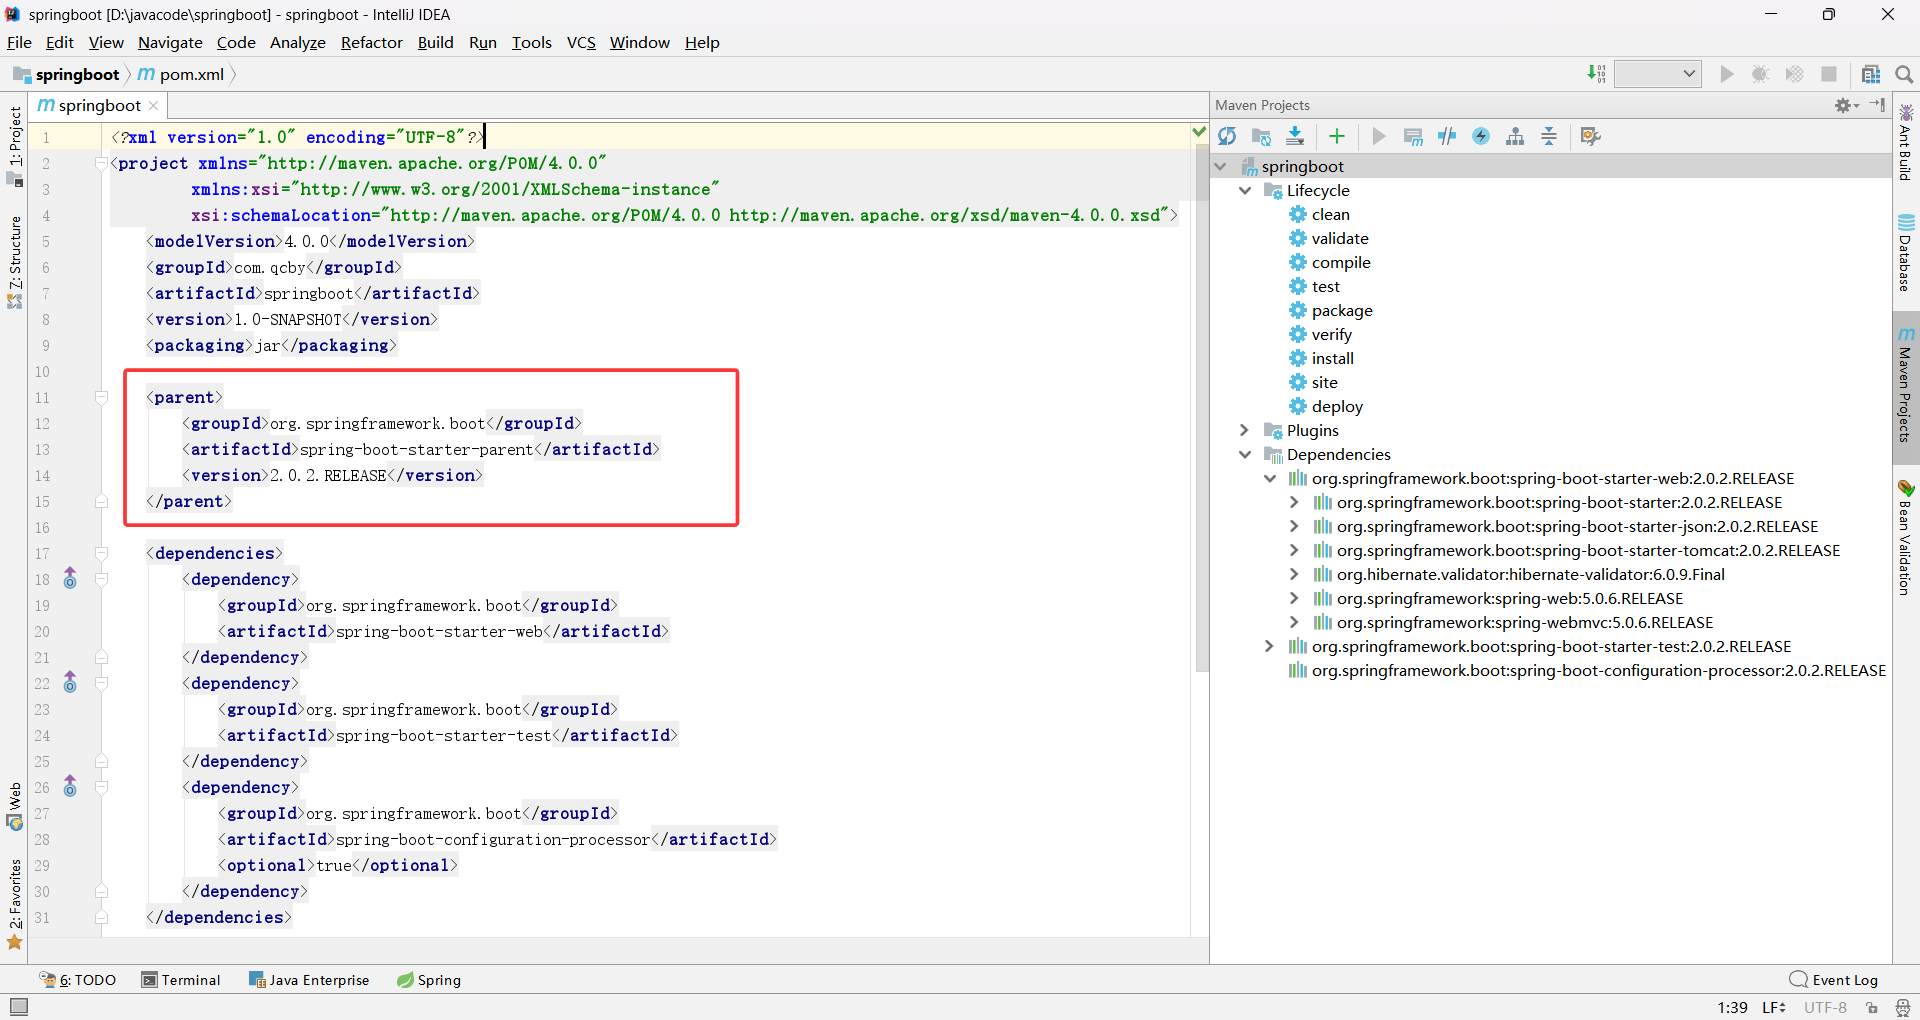Select the deploy lifecycle goal
The height and width of the screenshot is (1020, 1920).
1325,406
